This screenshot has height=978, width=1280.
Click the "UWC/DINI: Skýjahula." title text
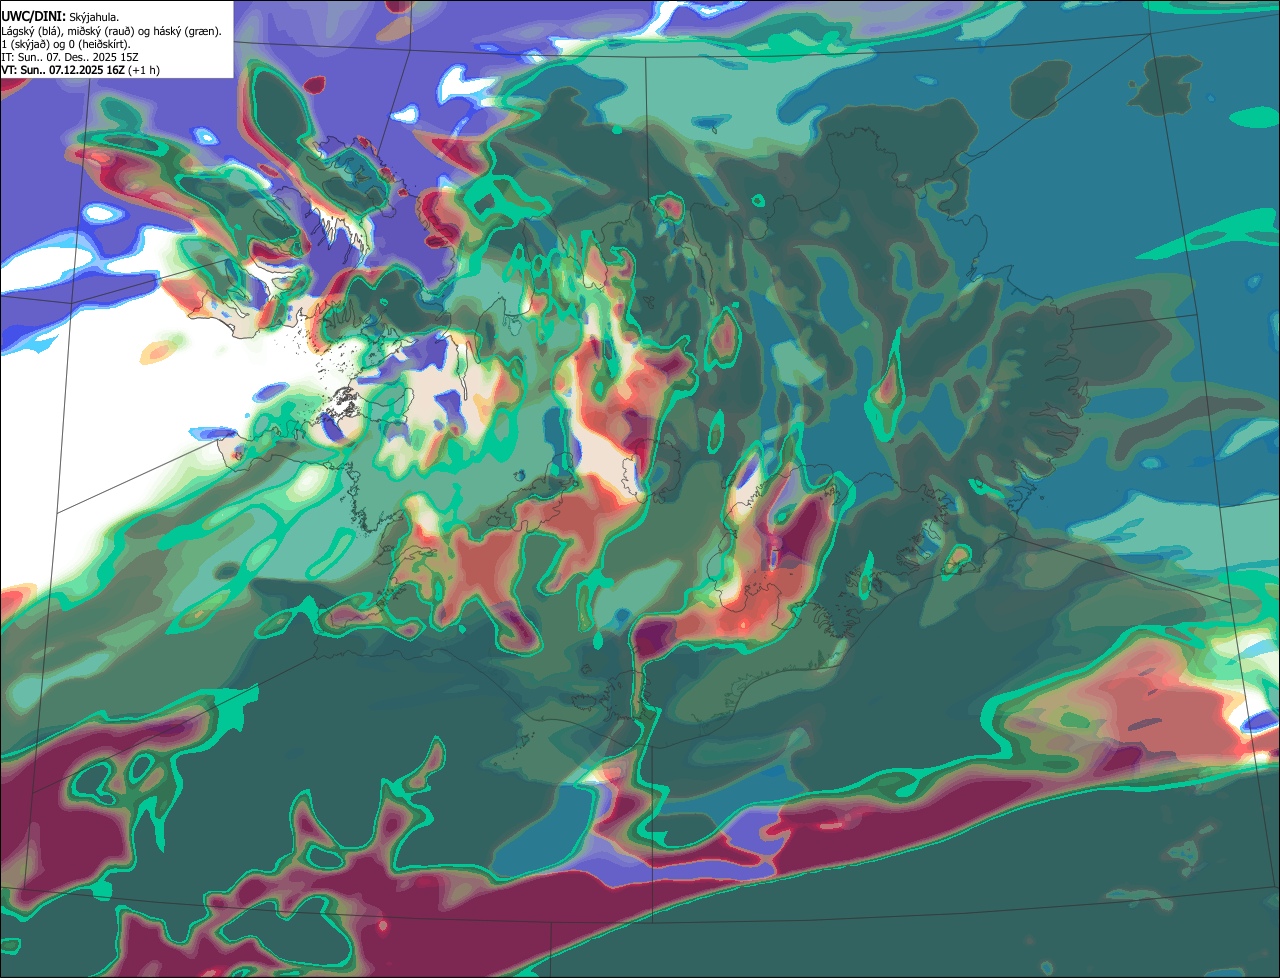[x=60, y=17]
